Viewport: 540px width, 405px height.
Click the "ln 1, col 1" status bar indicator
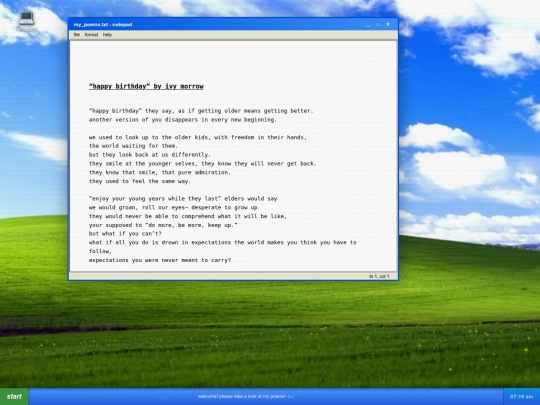(379, 276)
